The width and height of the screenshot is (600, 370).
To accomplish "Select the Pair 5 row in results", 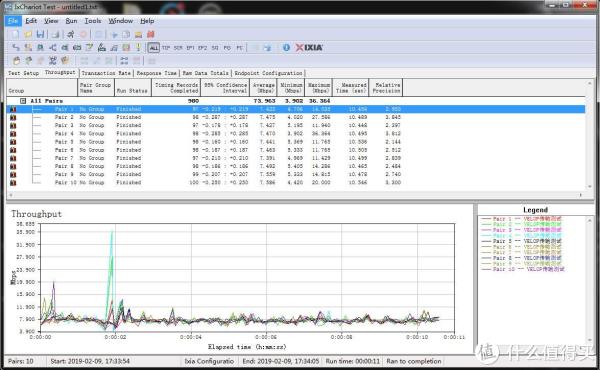I will 295,142.
